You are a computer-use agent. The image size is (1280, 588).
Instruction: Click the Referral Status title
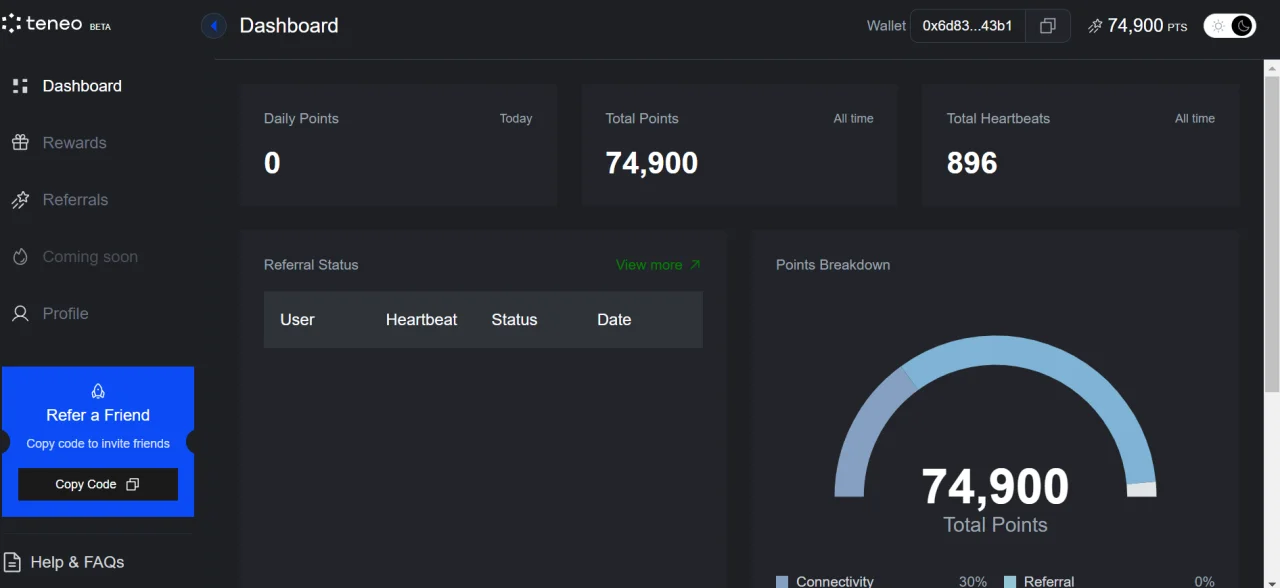tap(311, 265)
